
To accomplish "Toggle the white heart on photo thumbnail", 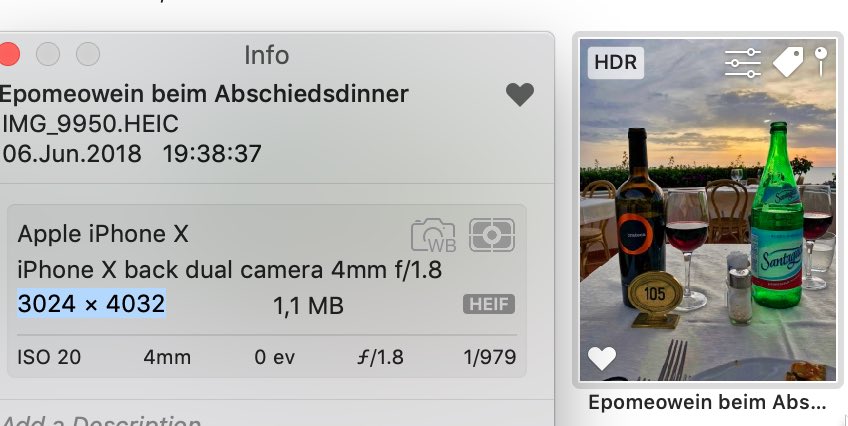I will (602, 358).
